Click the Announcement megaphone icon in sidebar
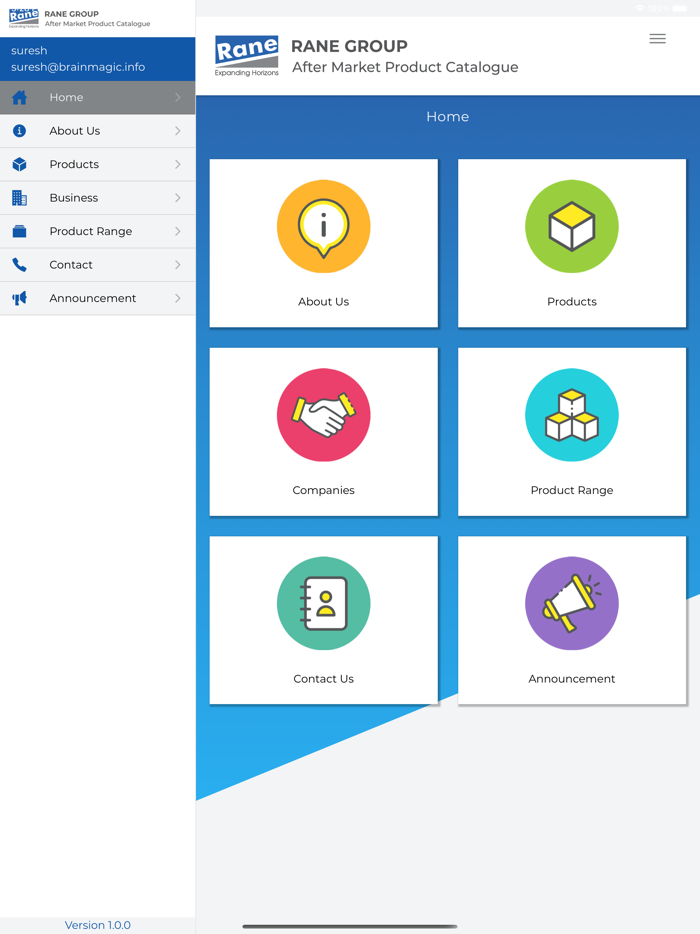Image resolution: width=700 pixels, height=934 pixels. [19, 298]
